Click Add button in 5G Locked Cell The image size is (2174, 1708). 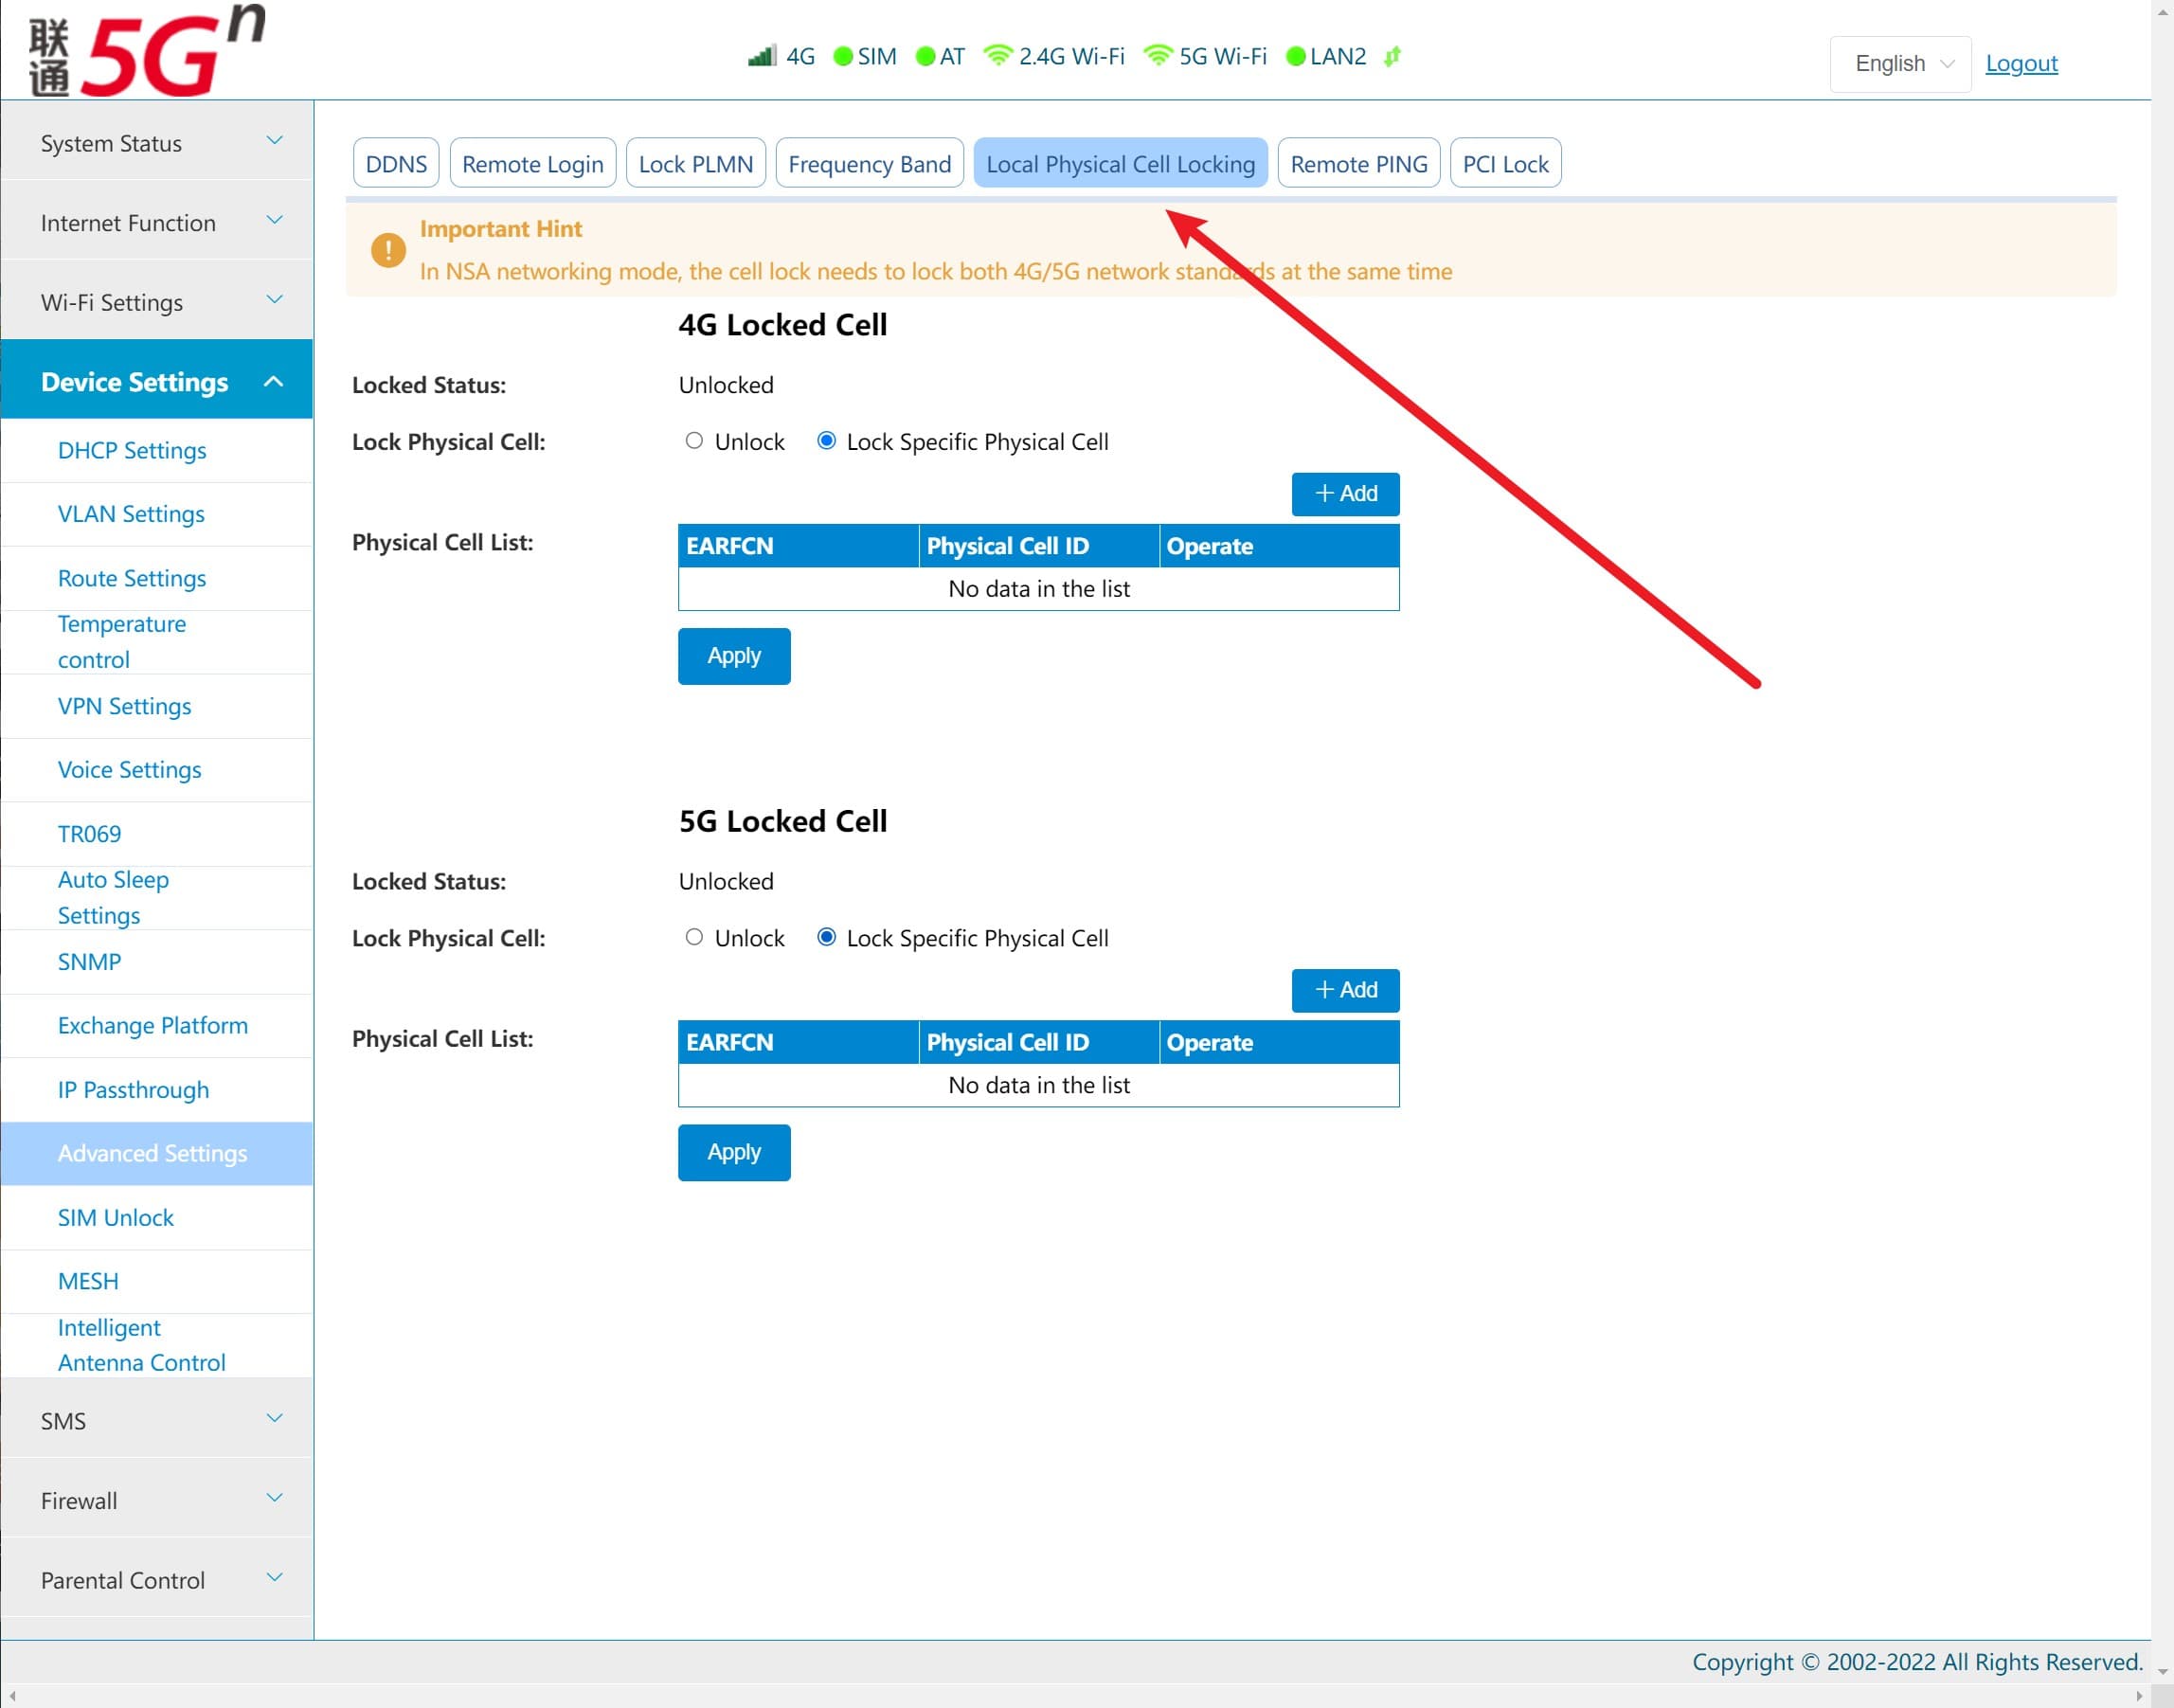click(1346, 990)
